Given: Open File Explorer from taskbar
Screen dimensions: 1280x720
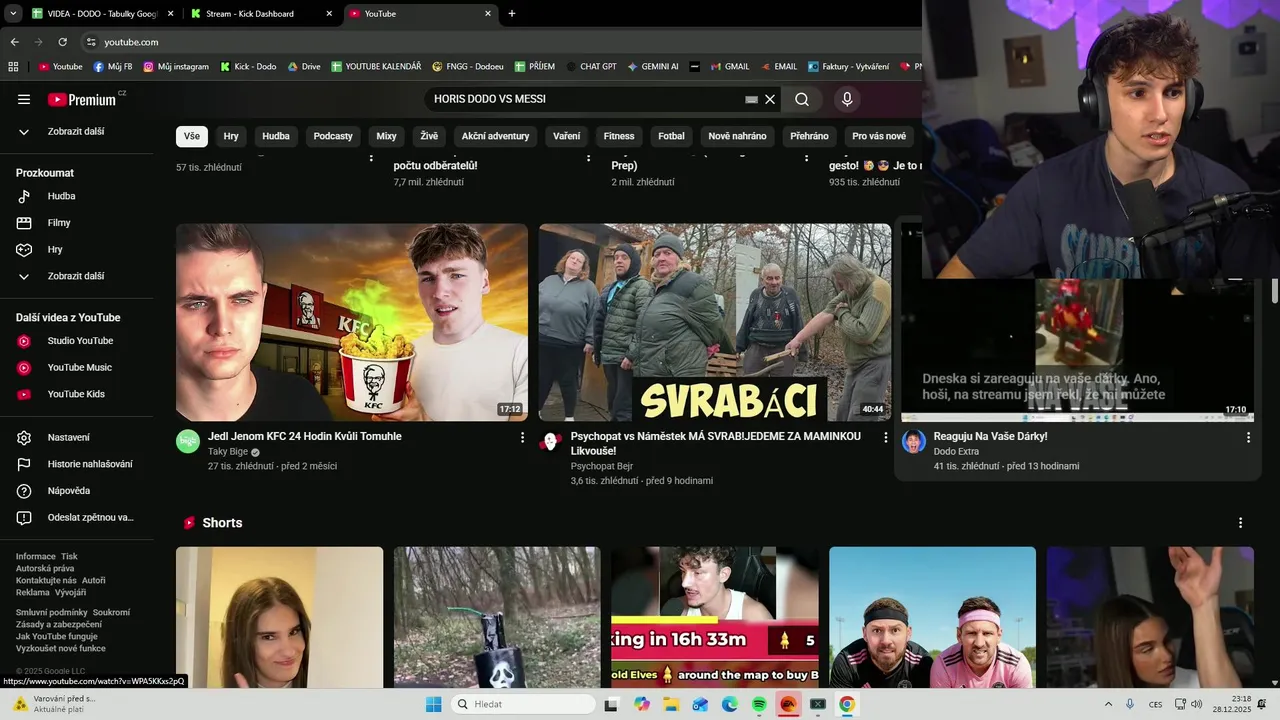Looking at the screenshot, I should point(671,704).
